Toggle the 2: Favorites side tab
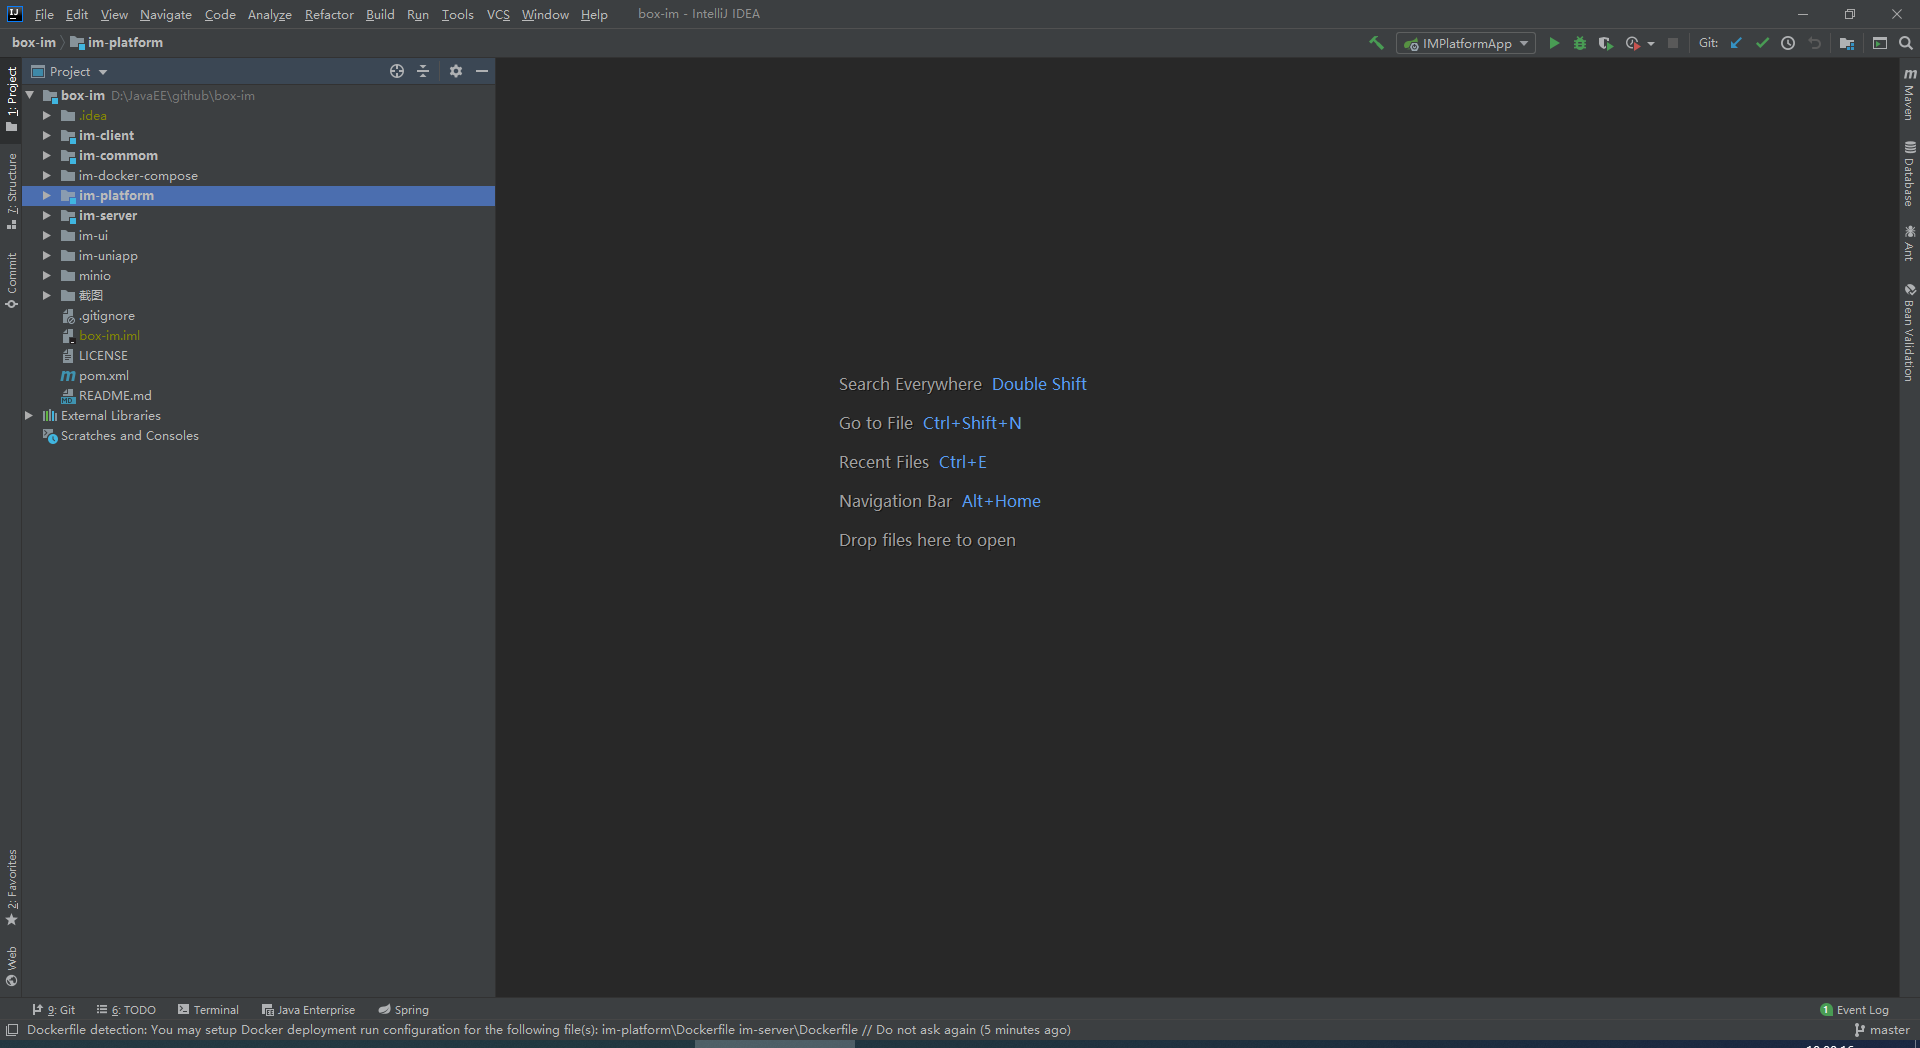This screenshot has width=1920, height=1048. [11, 888]
